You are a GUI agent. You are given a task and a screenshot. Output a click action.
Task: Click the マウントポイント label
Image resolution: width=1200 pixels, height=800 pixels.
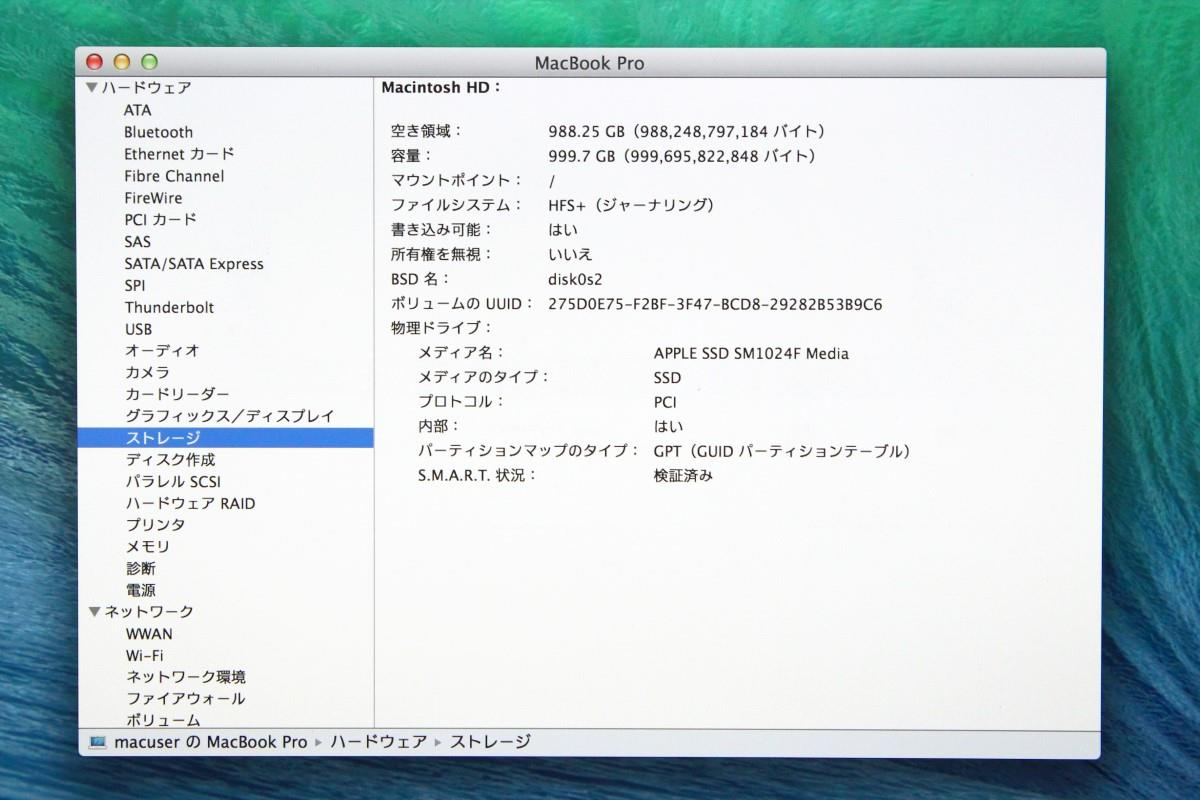pyautogui.click(x=457, y=181)
